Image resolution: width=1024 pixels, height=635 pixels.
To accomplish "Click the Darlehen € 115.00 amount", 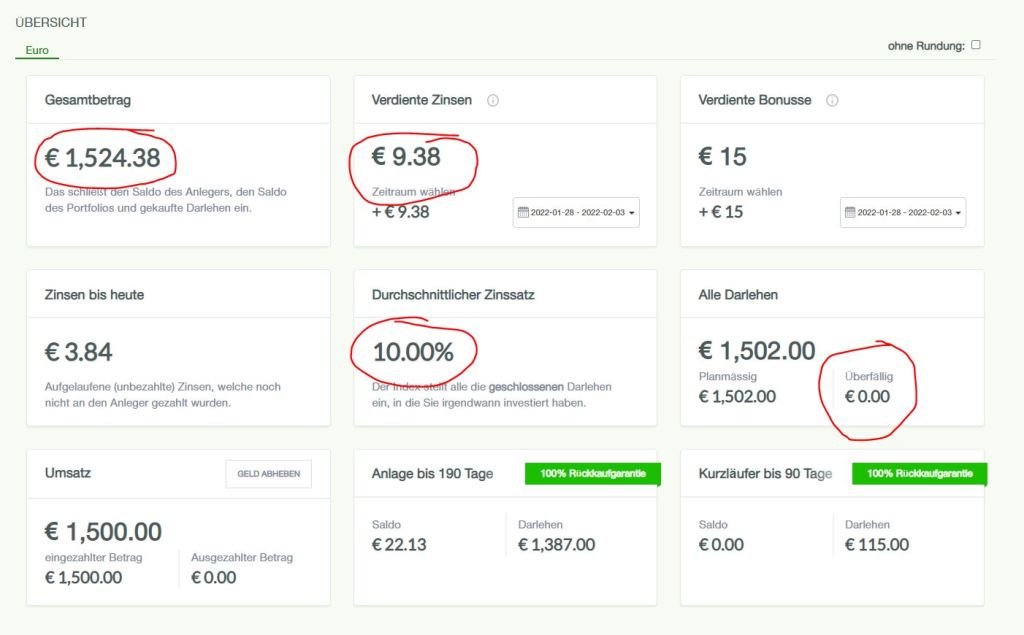I will pyautogui.click(x=877, y=545).
